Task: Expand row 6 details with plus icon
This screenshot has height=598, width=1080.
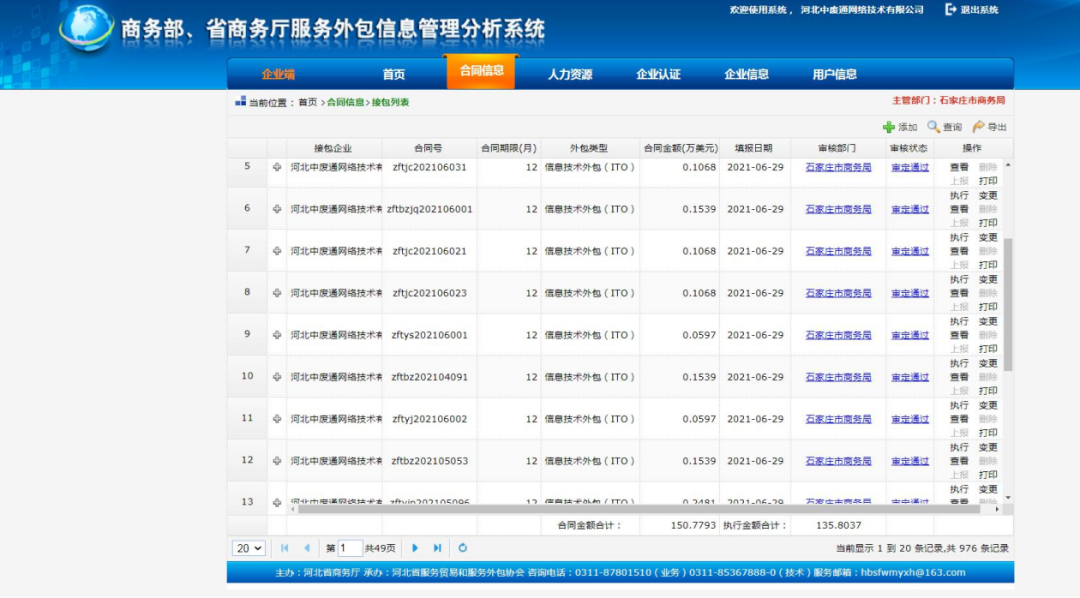Action: point(276,209)
